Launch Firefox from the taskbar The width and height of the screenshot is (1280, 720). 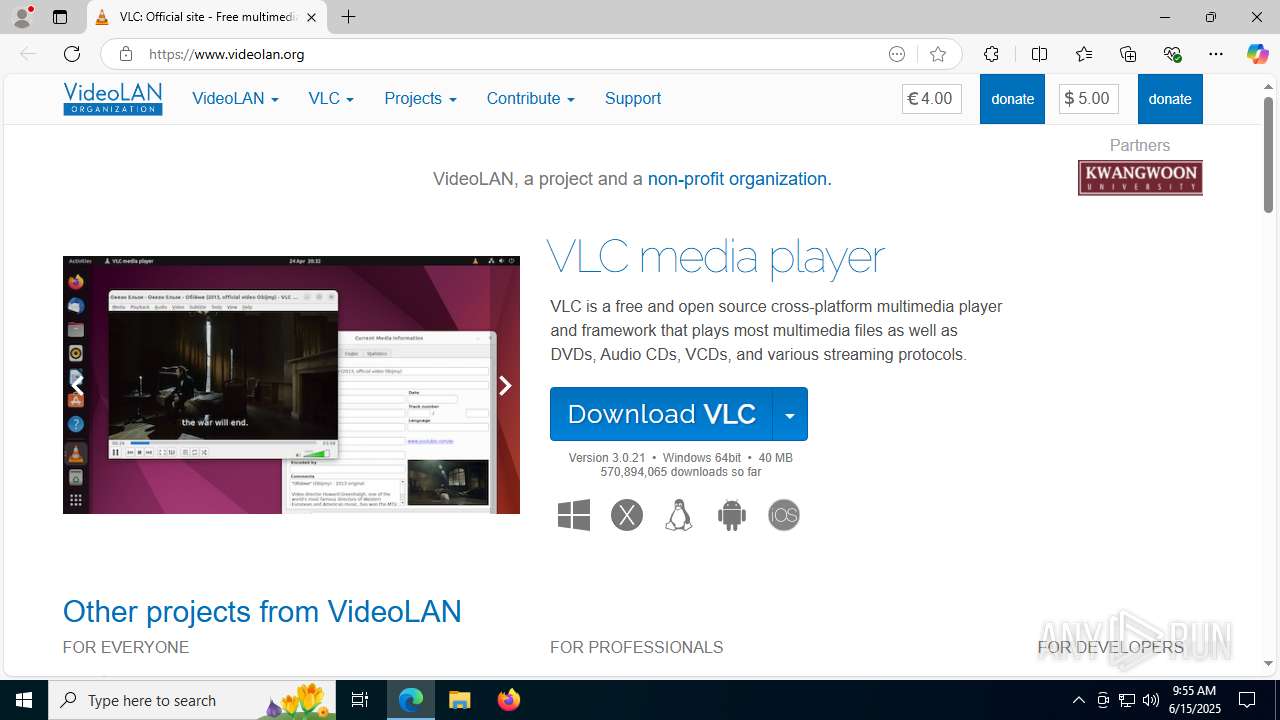[x=509, y=700]
